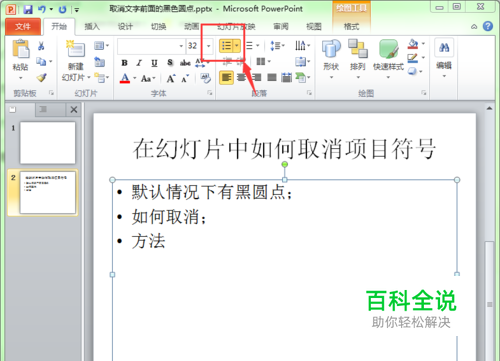Switch to the 切换 Transitions tab
This screenshot has width=500, height=361.
159,26
